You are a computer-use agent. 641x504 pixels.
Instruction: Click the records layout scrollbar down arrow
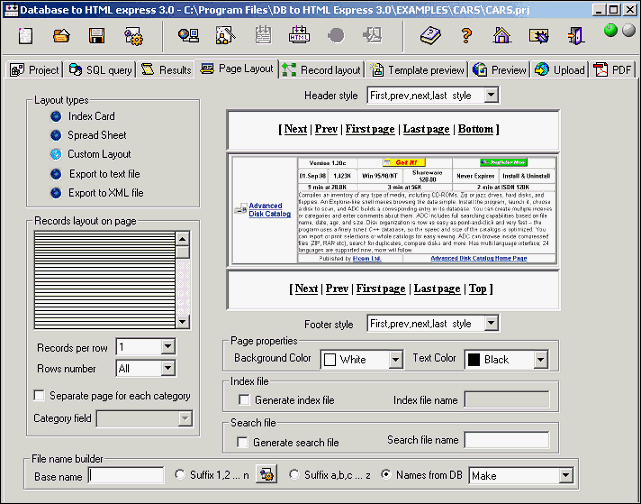pyautogui.click(x=182, y=322)
